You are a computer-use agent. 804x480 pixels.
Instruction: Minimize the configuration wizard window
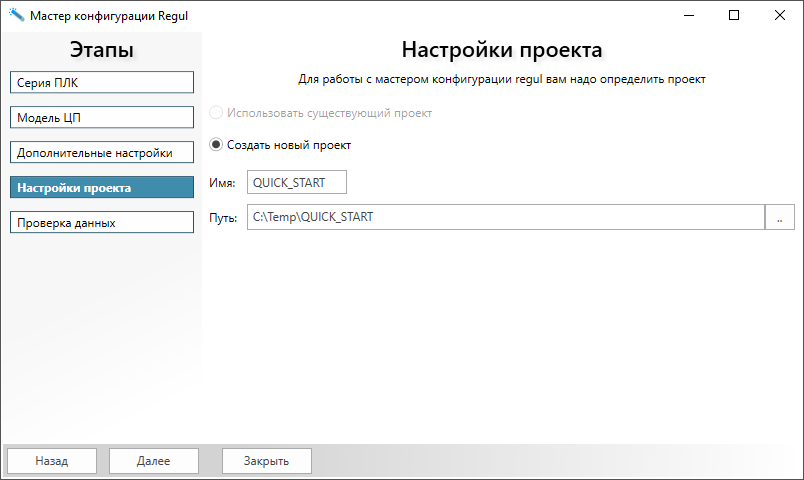(x=688, y=16)
